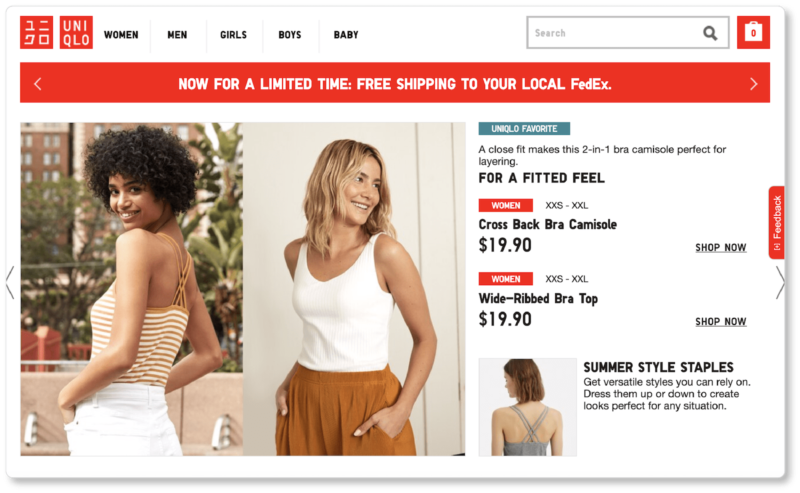The image size is (800, 493).
Task: Go to previous promo banner message
Action: pyautogui.click(x=38, y=84)
